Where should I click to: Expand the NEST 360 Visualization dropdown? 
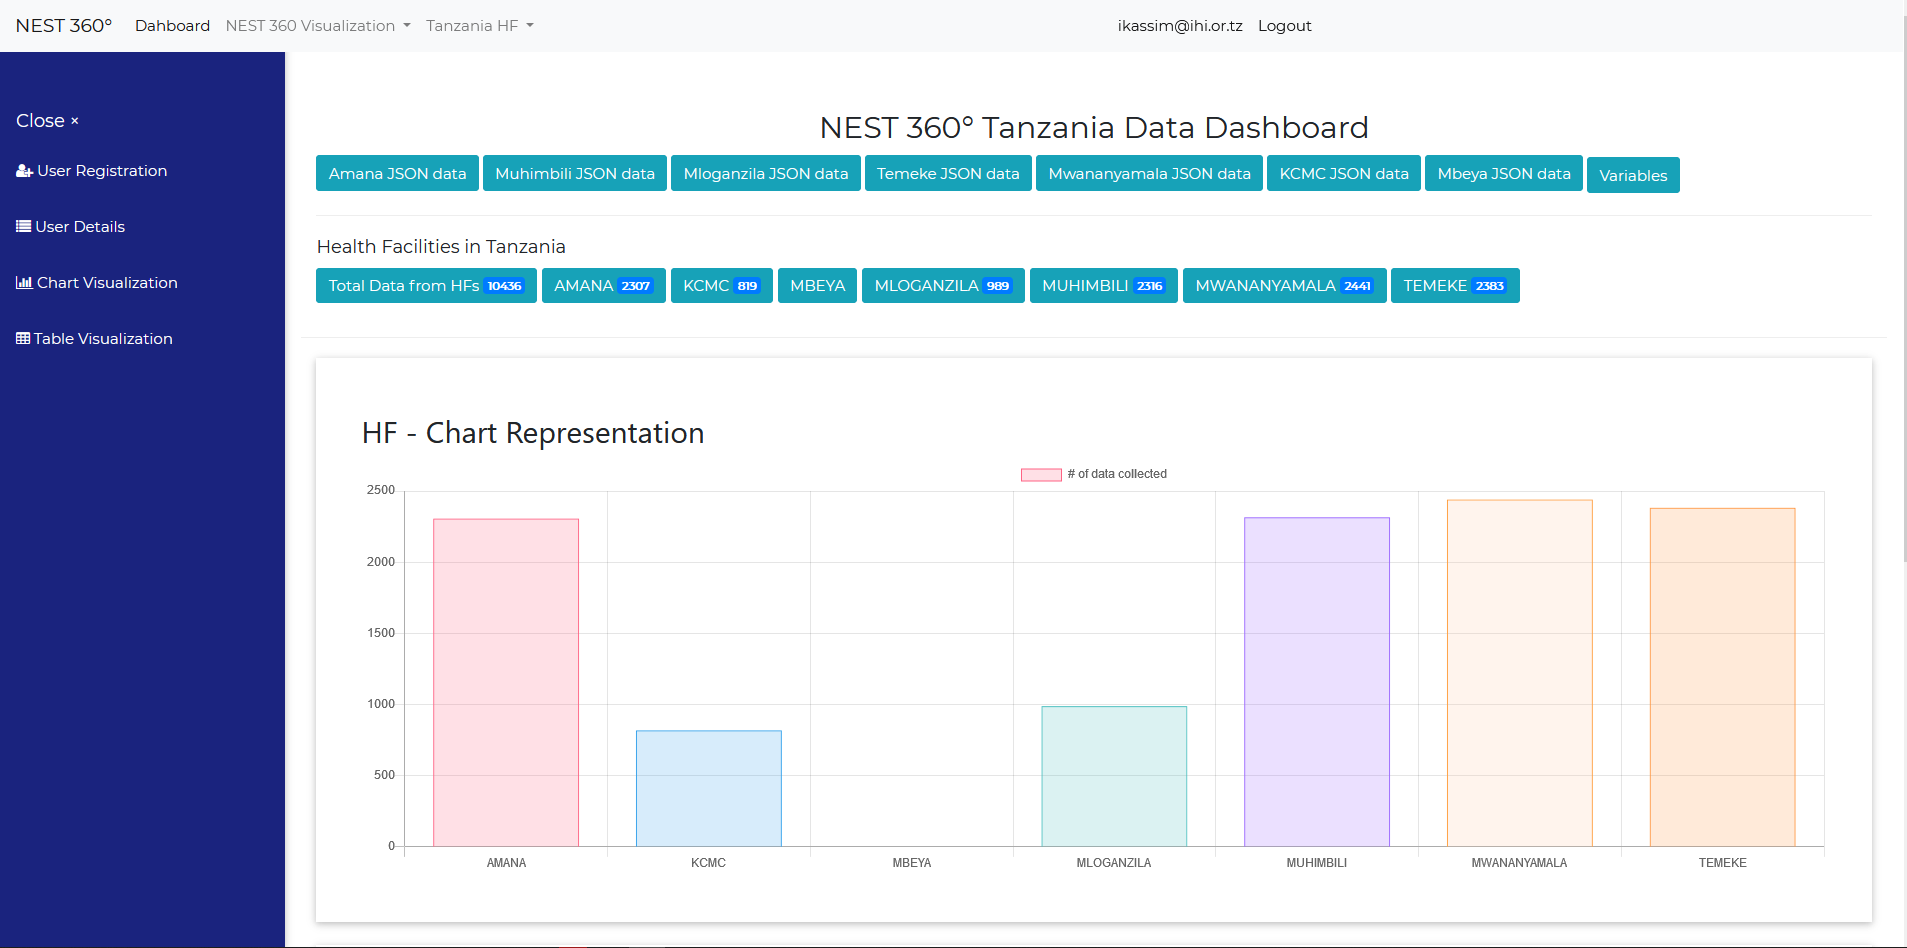(318, 26)
